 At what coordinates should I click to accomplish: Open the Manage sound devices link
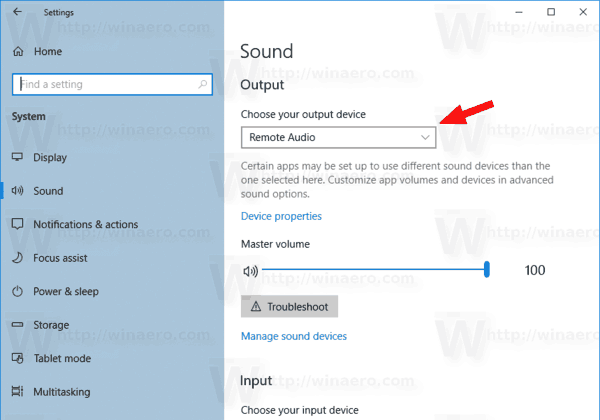pos(294,336)
